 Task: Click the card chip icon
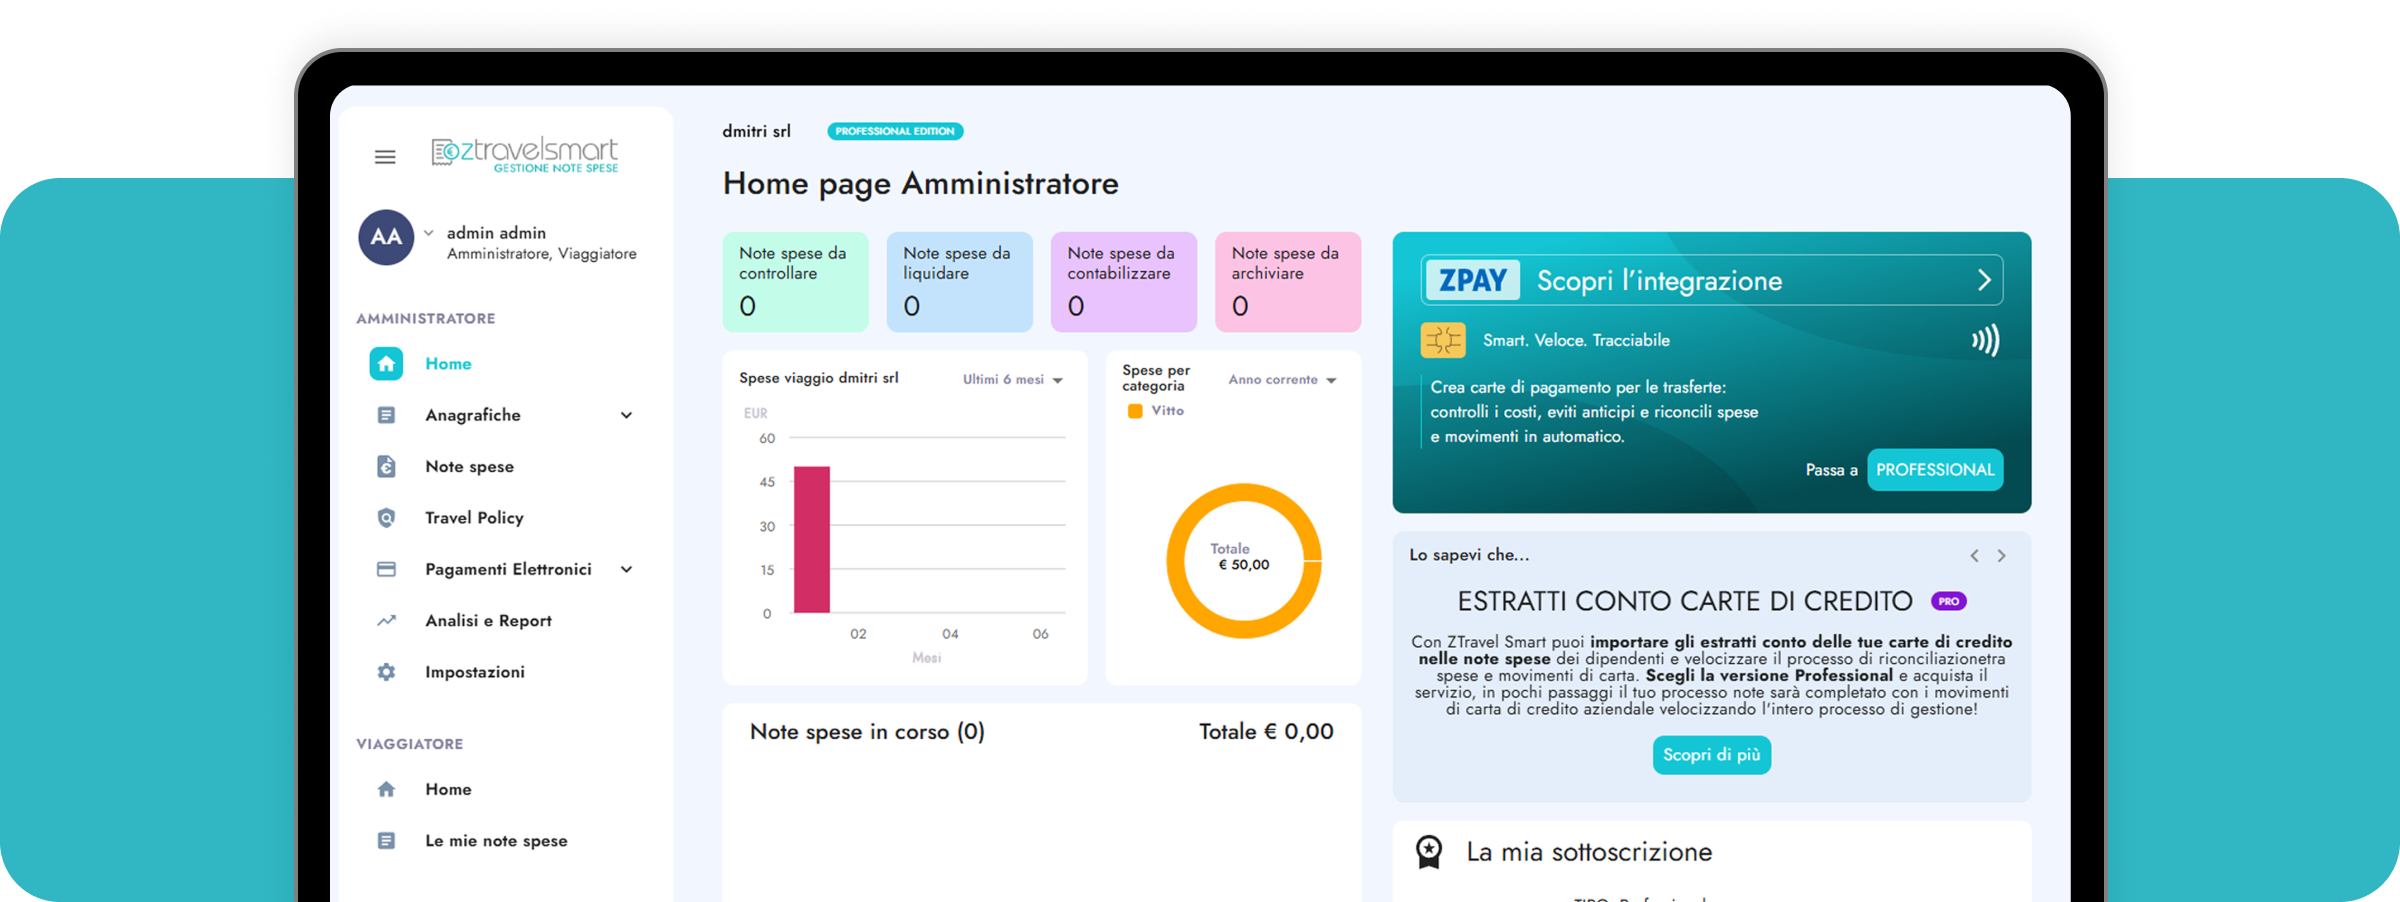click(1443, 340)
